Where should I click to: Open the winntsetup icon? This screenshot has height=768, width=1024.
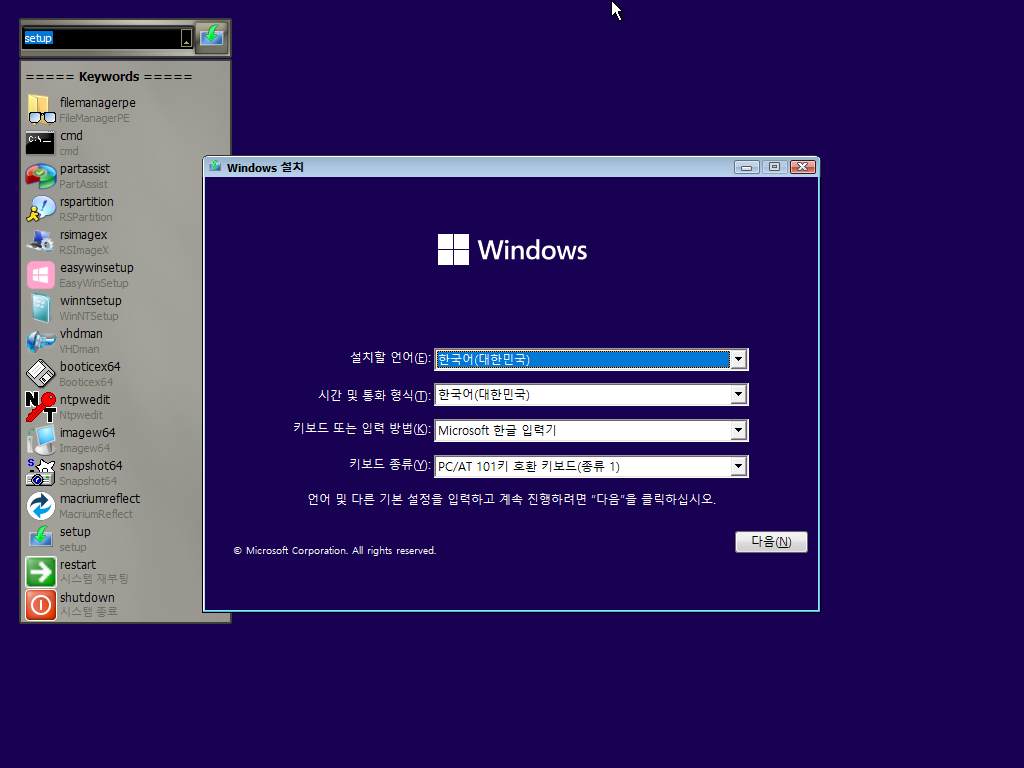pos(40,308)
